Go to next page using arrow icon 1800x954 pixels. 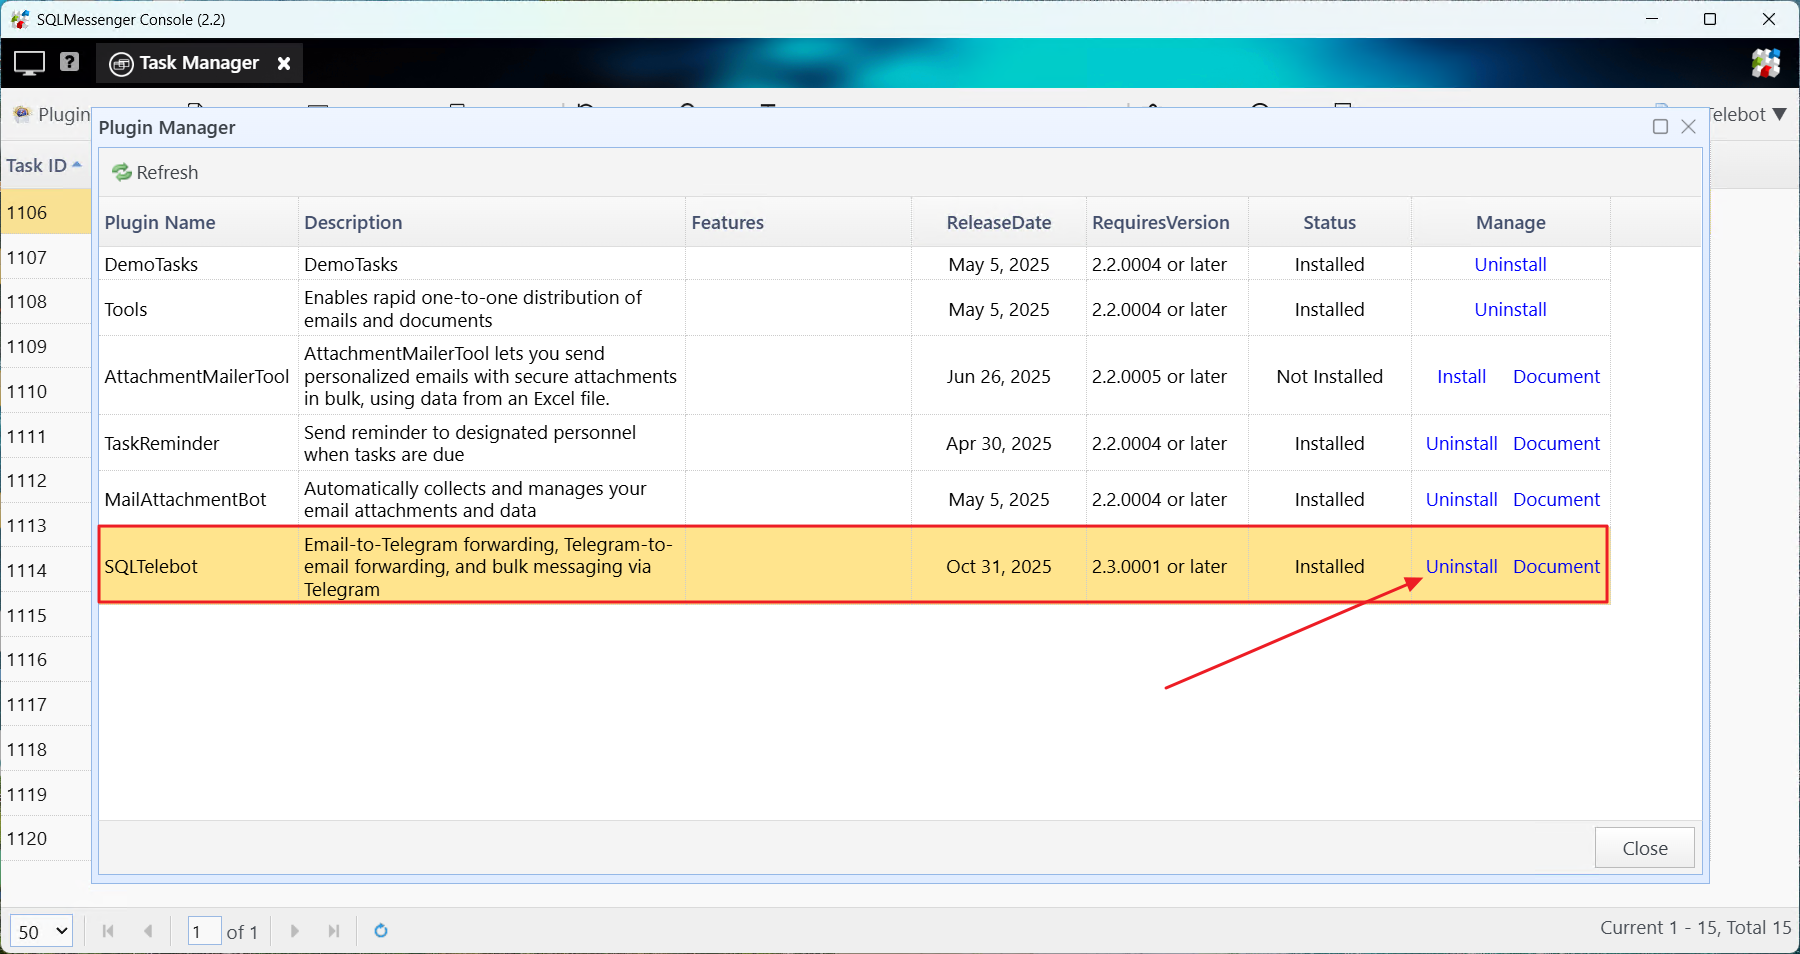coord(295,931)
